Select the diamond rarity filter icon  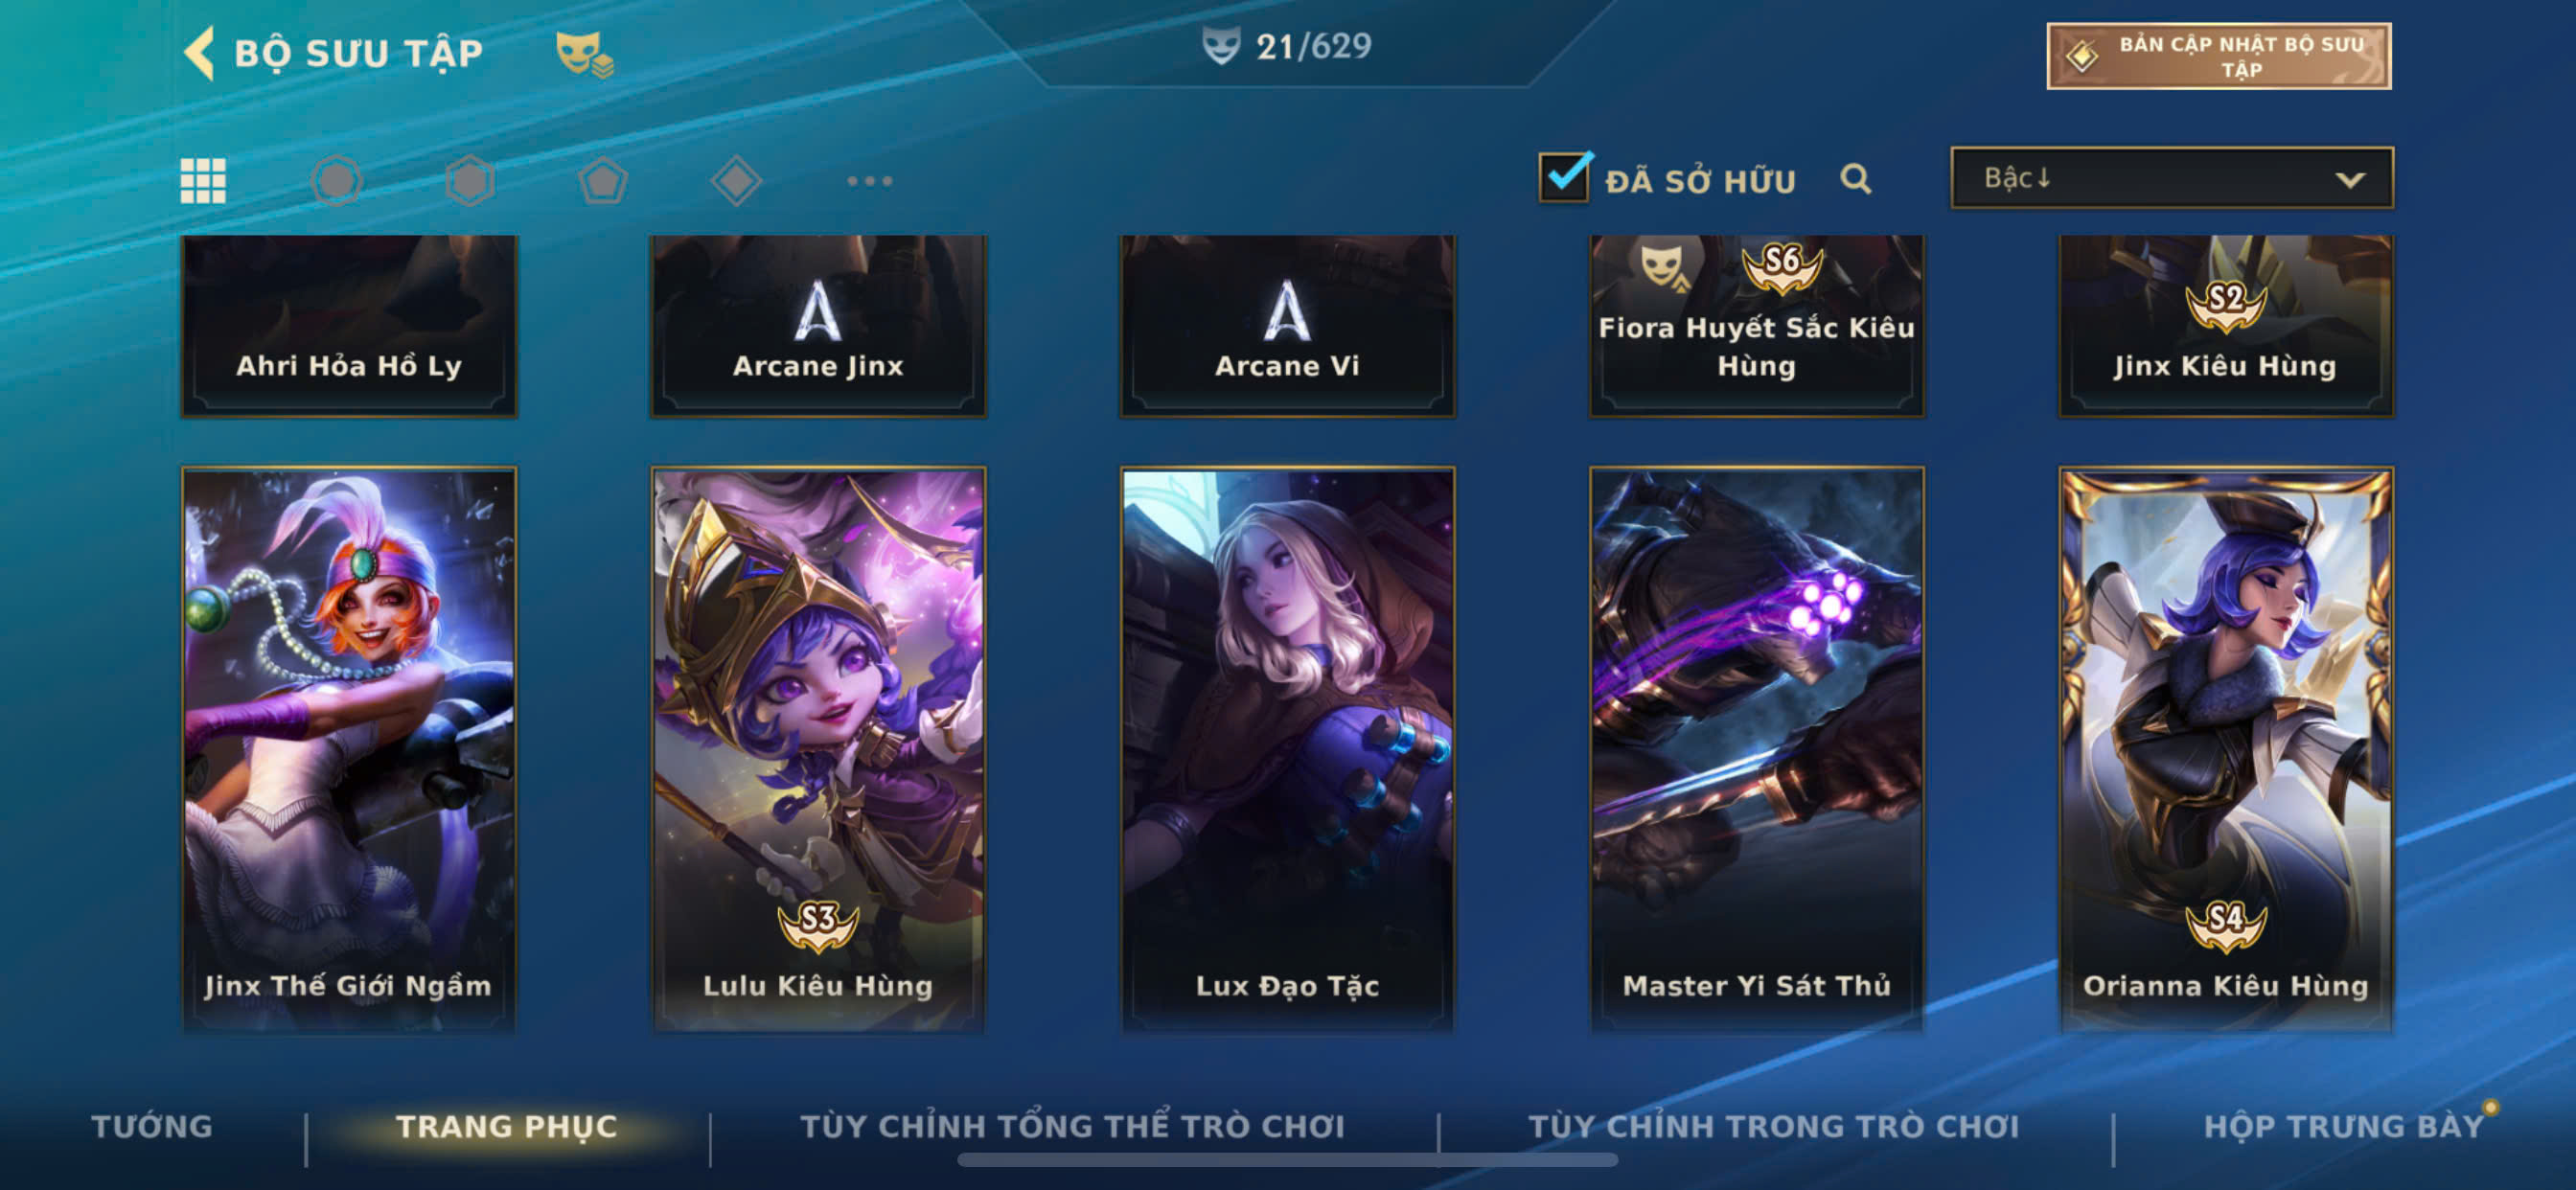point(736,181)
